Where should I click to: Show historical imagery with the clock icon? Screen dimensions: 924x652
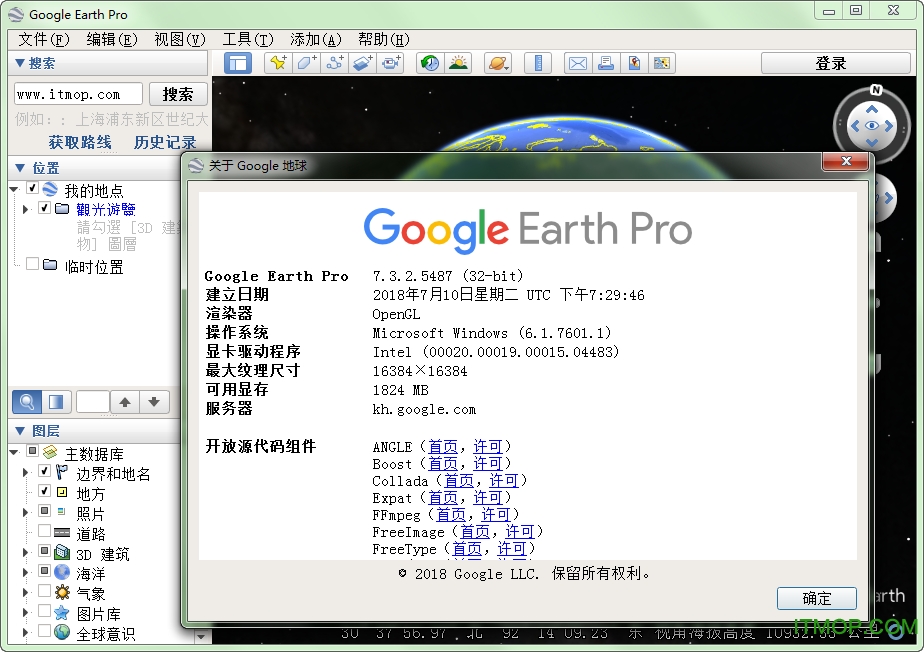point(430,62)
